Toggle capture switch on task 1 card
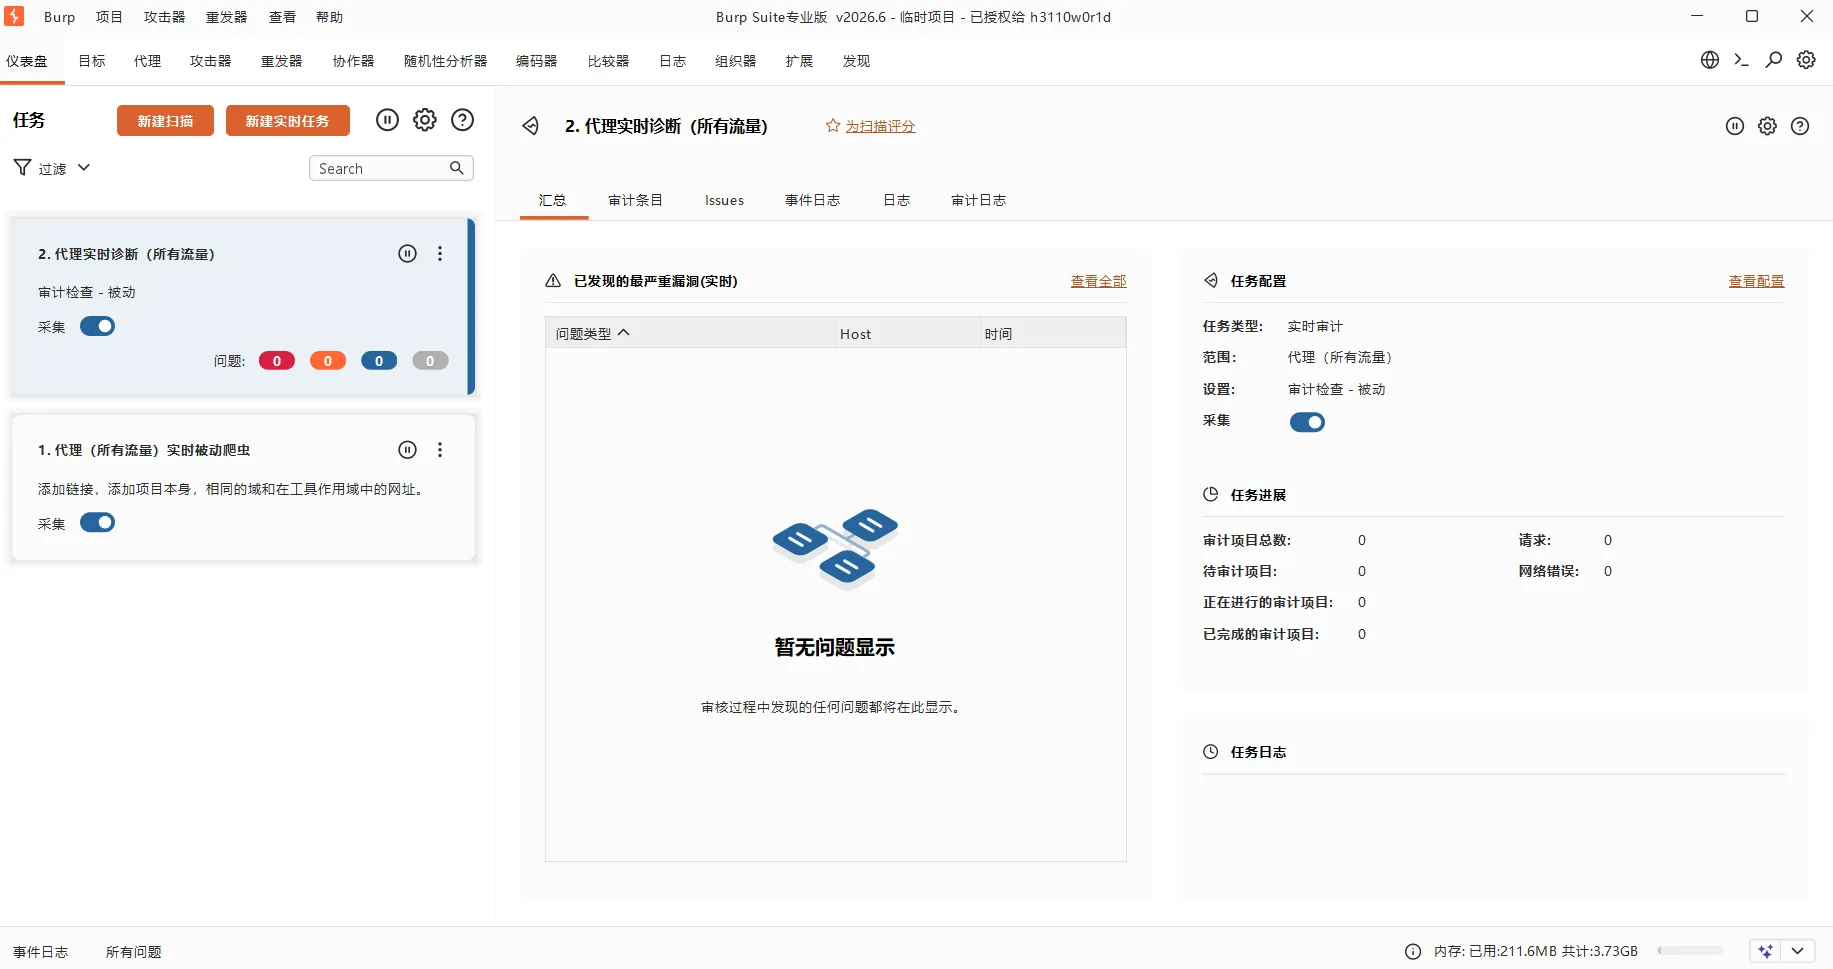The height and width of the screenshot is (969, 1833). [x=98, y=522]
